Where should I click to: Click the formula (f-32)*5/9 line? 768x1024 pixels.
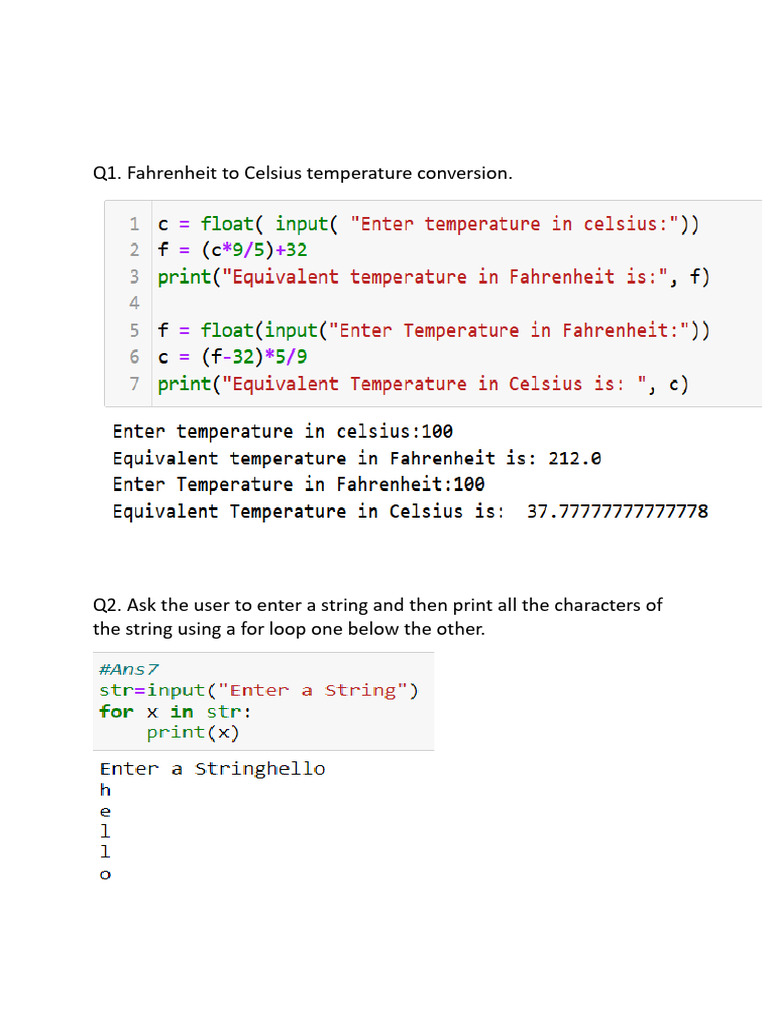coord(232,357)
